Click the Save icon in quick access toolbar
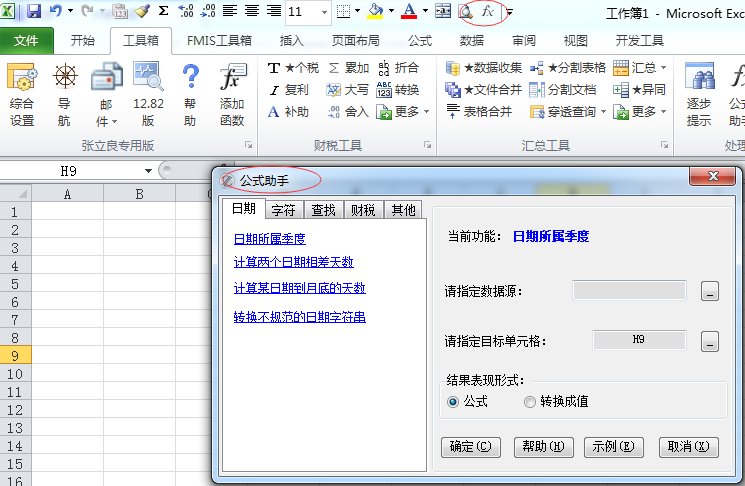 (34, 12)
